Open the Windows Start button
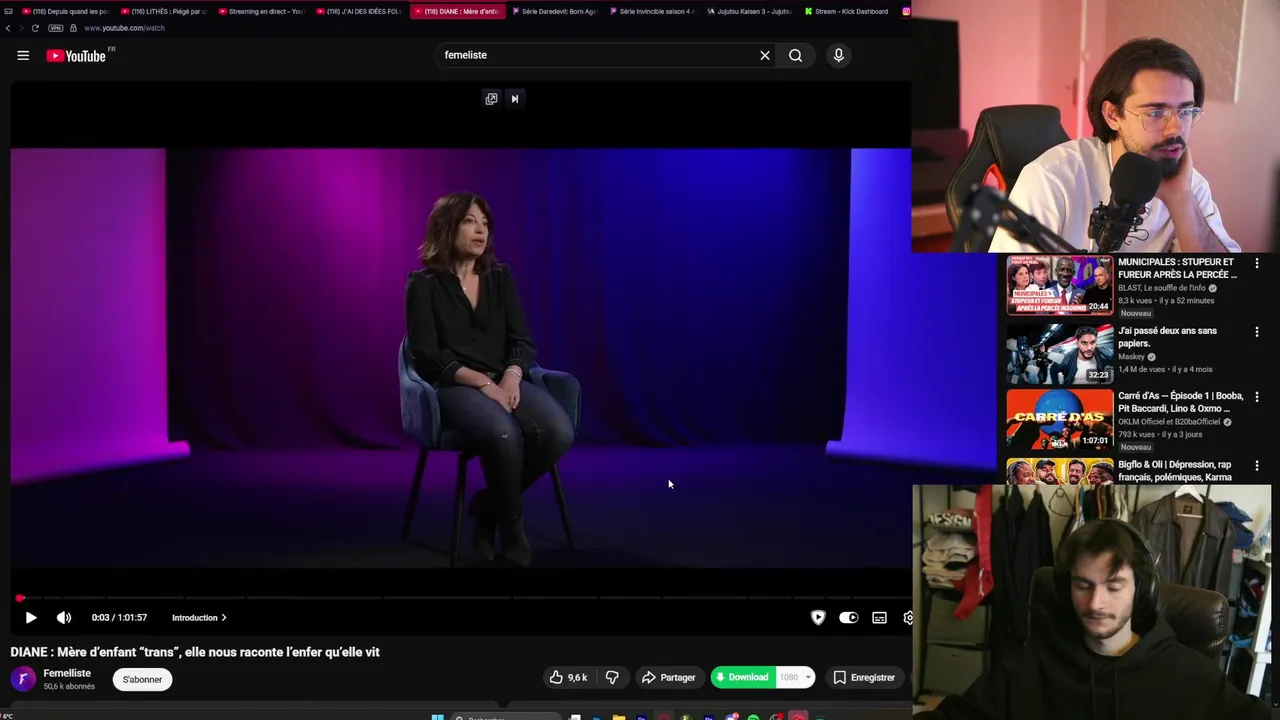 [x=437, y=716]
